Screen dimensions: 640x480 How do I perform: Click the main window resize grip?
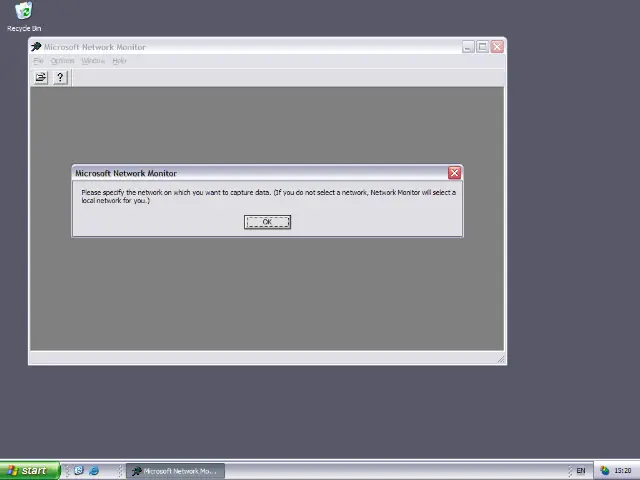501,359
